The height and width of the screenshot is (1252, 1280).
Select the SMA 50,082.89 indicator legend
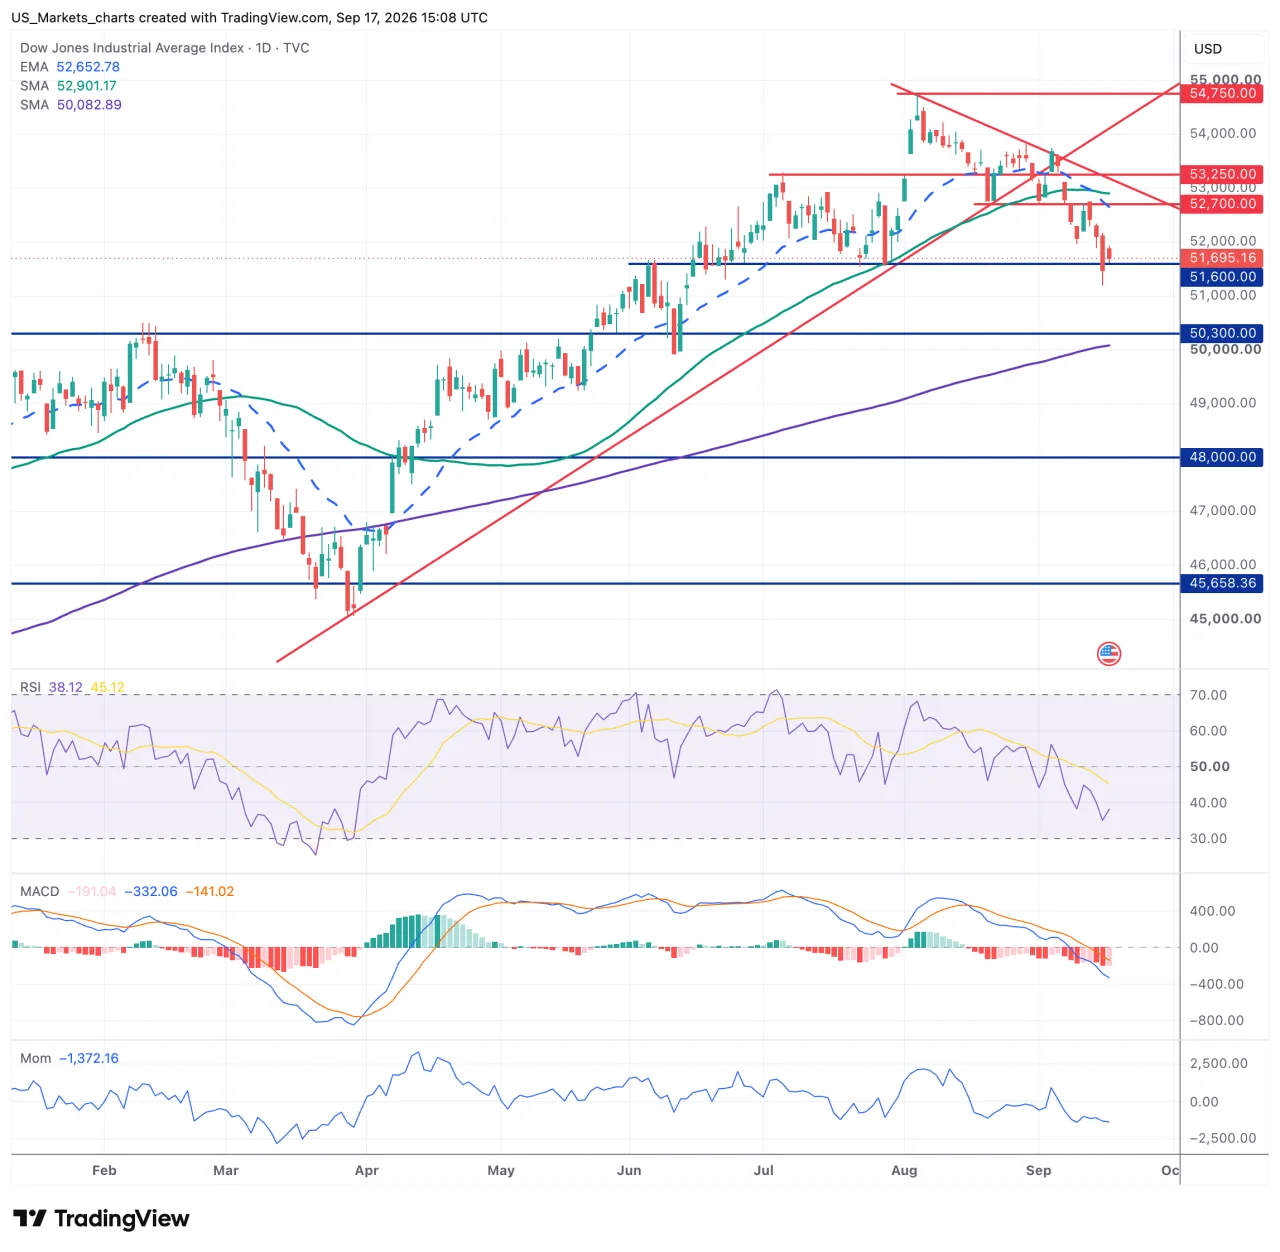point(71,105)
